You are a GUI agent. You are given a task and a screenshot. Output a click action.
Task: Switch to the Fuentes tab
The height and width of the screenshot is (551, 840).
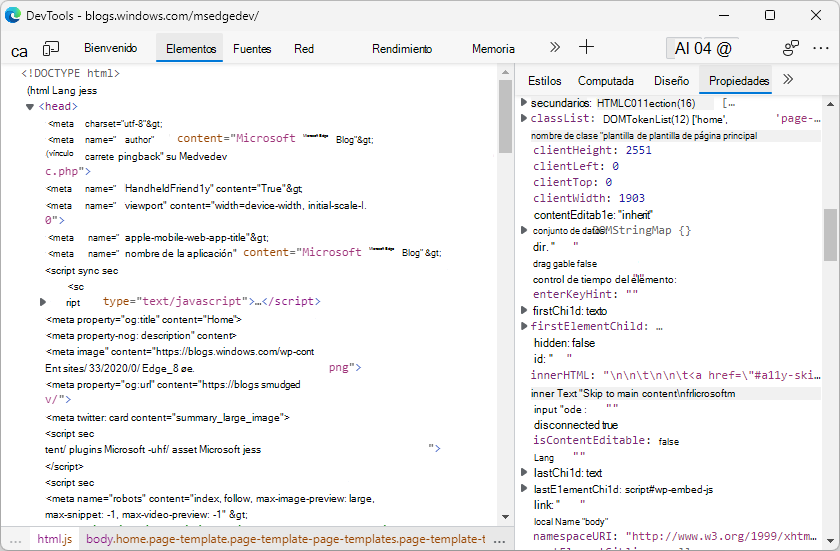(252, 48)
